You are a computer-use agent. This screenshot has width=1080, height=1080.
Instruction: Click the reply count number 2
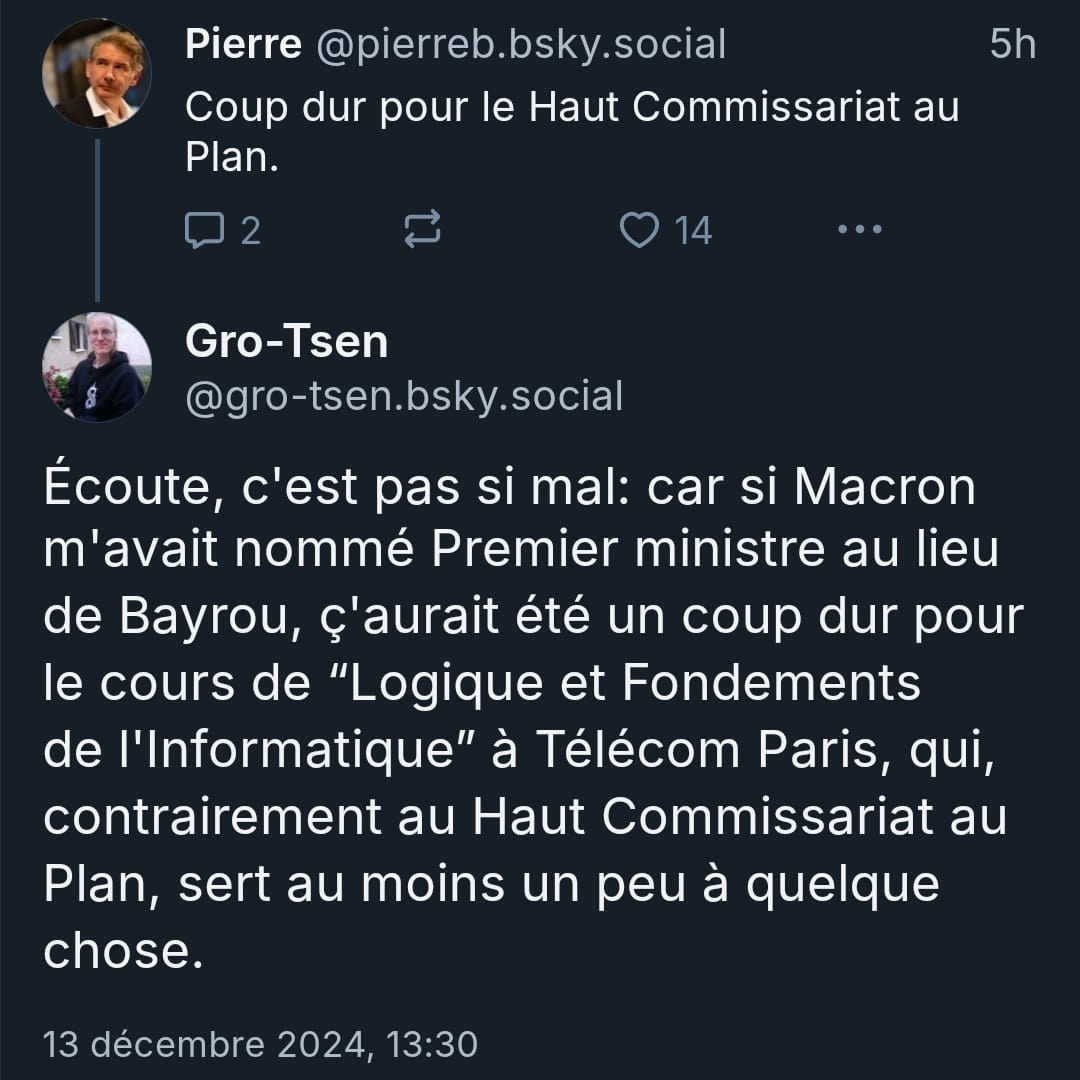250,231
